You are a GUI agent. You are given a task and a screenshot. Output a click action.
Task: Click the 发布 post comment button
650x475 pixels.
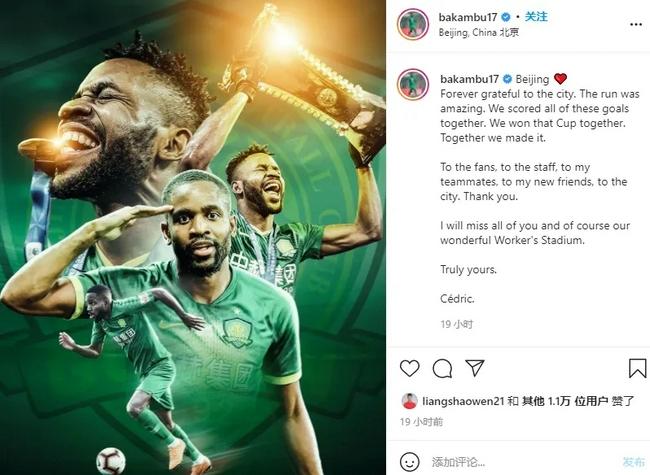pos(633,462)
